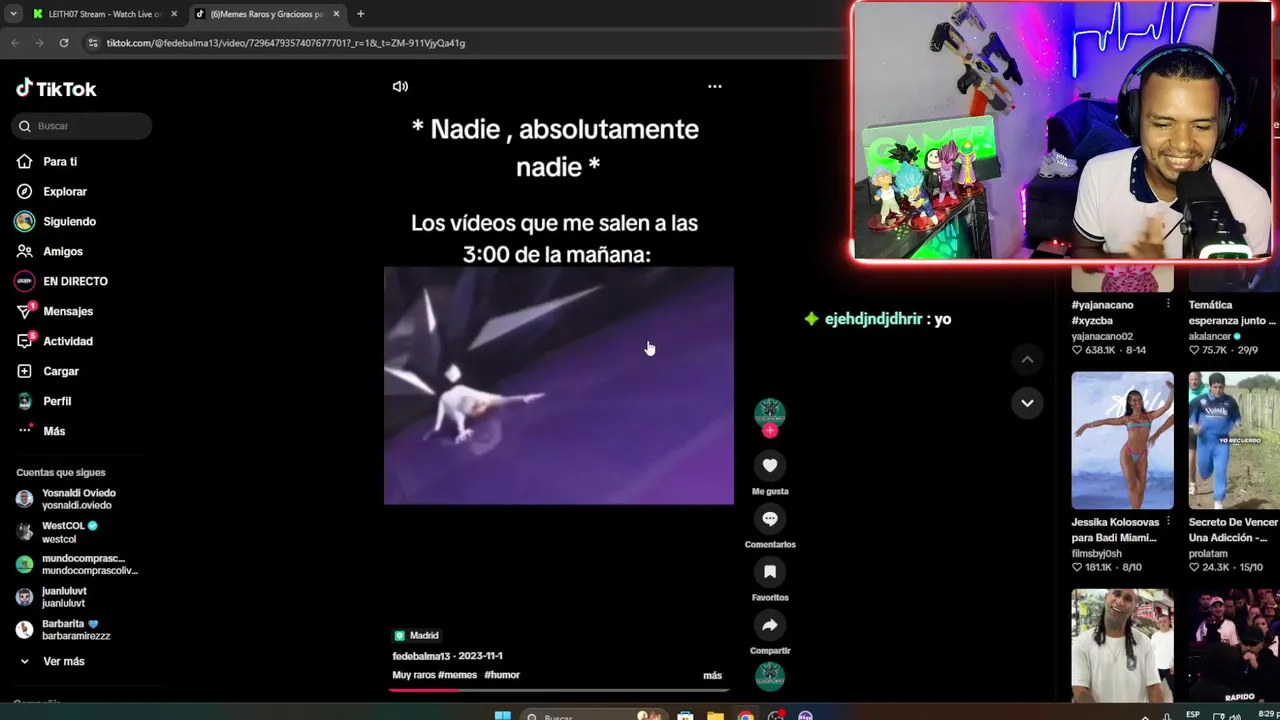Image resolution: width=1280 pixels, height=720 pixels.
Task: Go to previous video up chevron
Action: click(x=1027, y=359)
